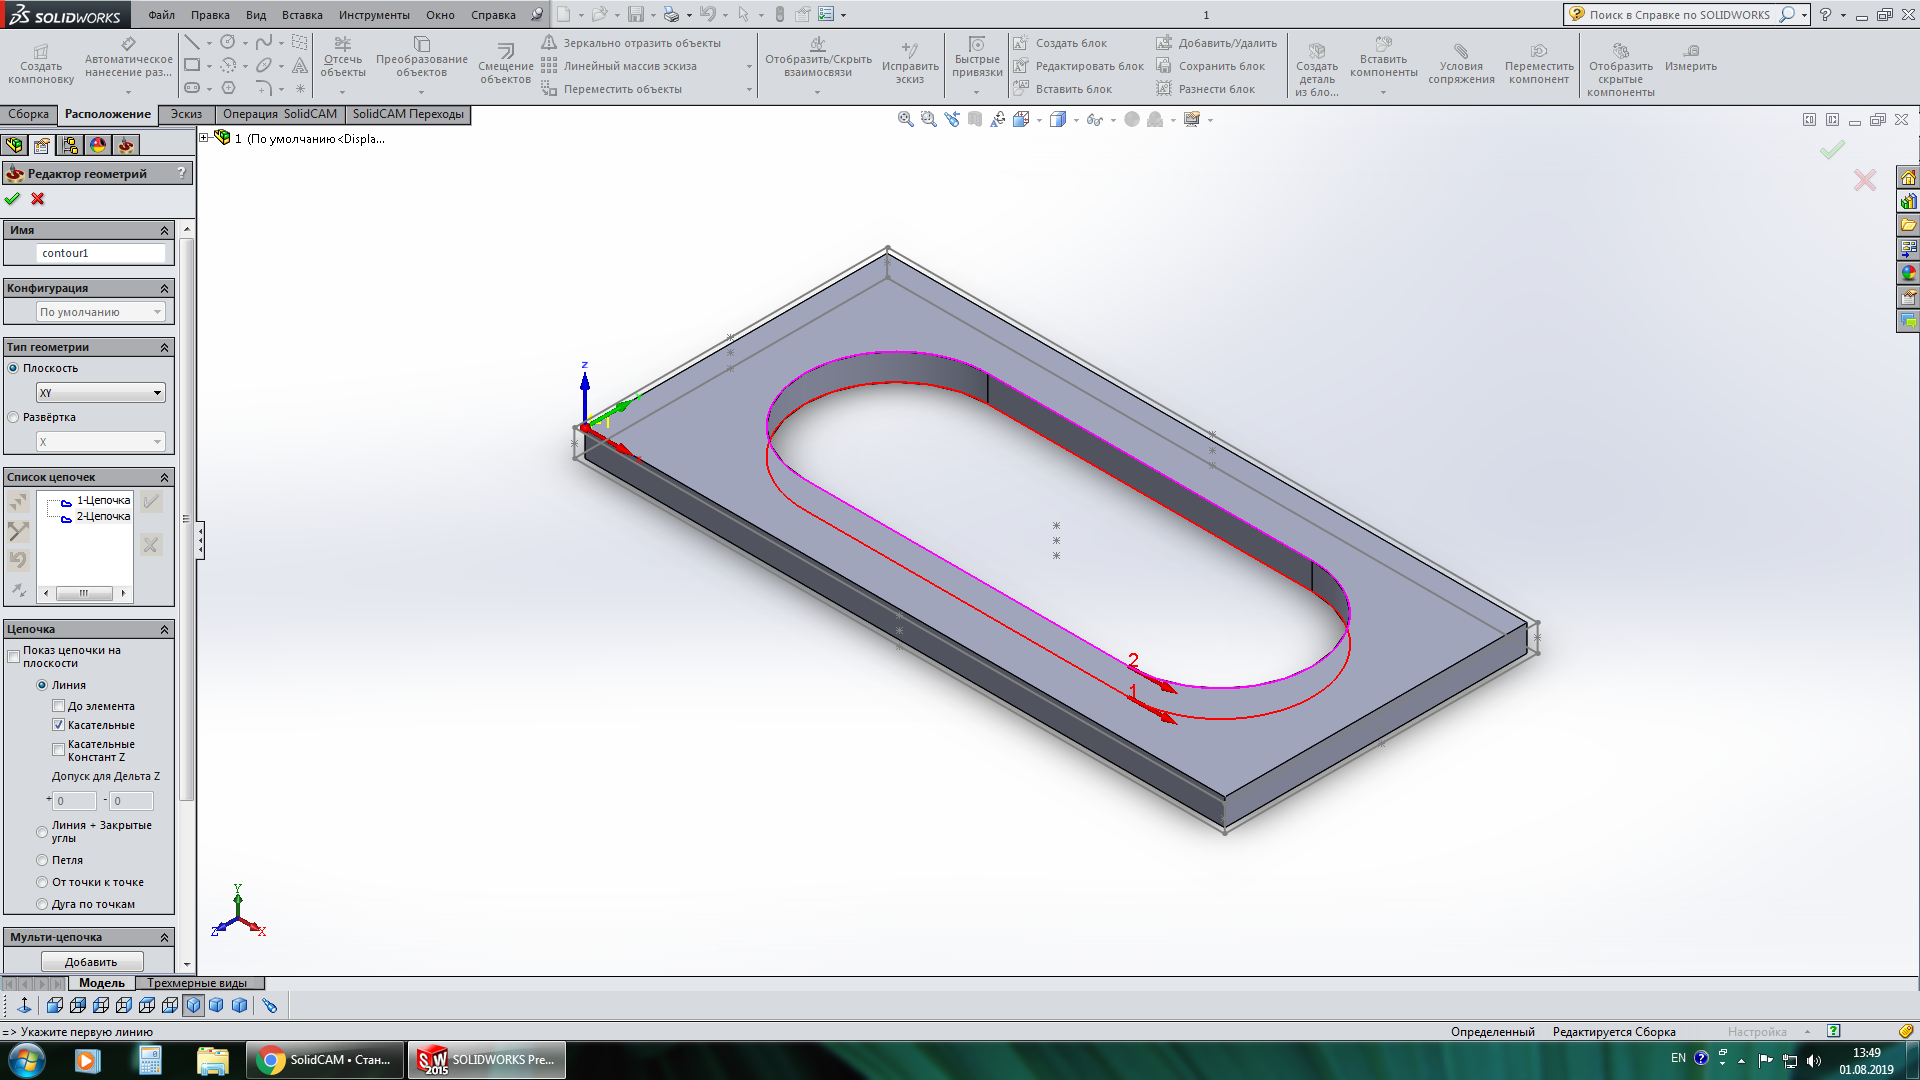The image size is (1920, 1080).
Task: Select the Петля radio button
Action: click(x=42, y=860)
